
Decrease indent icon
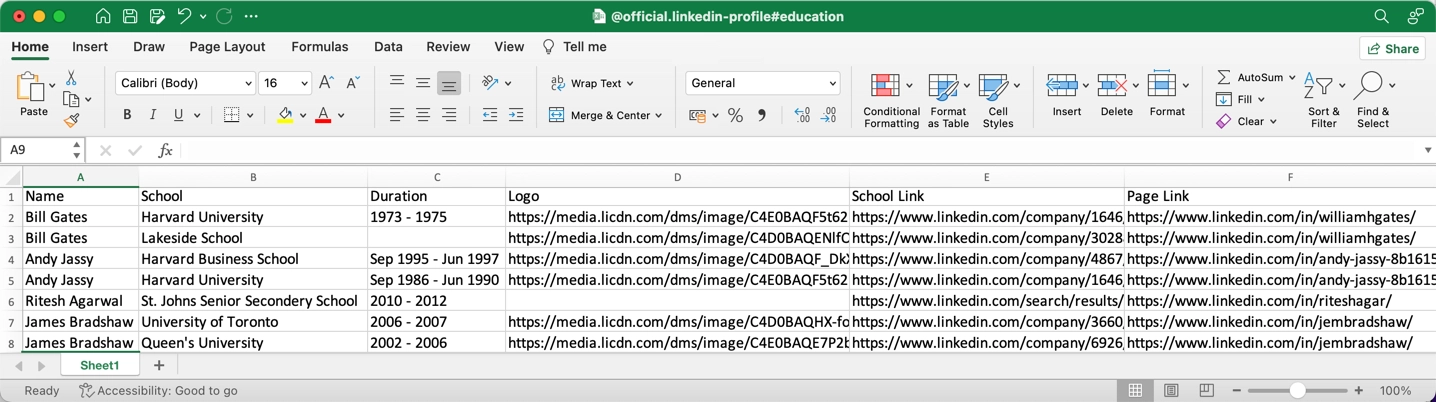(490, 115)
